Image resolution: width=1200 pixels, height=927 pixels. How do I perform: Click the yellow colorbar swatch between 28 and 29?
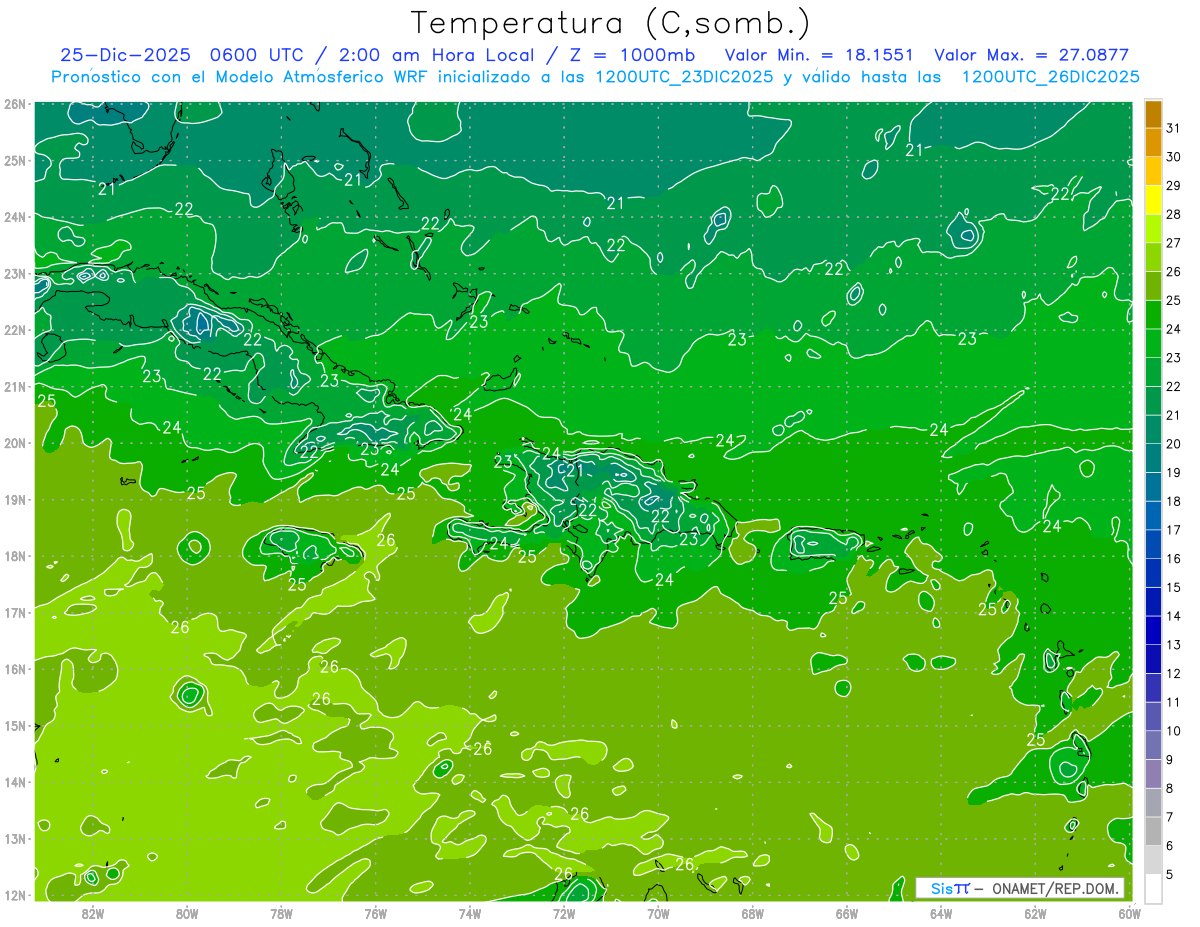(1153, 200)
